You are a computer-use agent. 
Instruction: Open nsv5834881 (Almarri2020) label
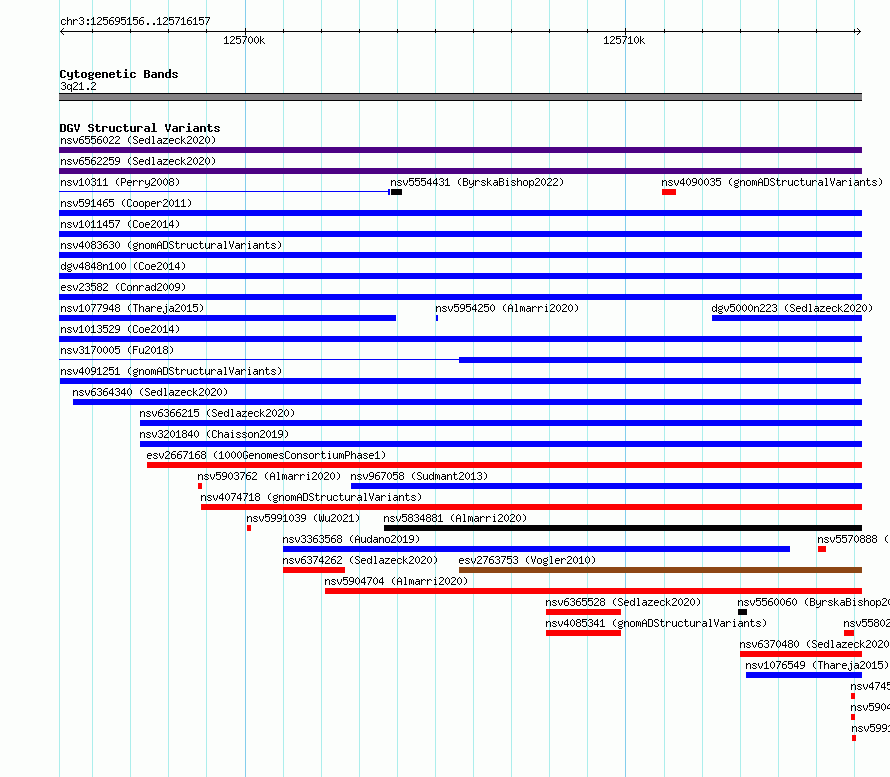(455, 518)
